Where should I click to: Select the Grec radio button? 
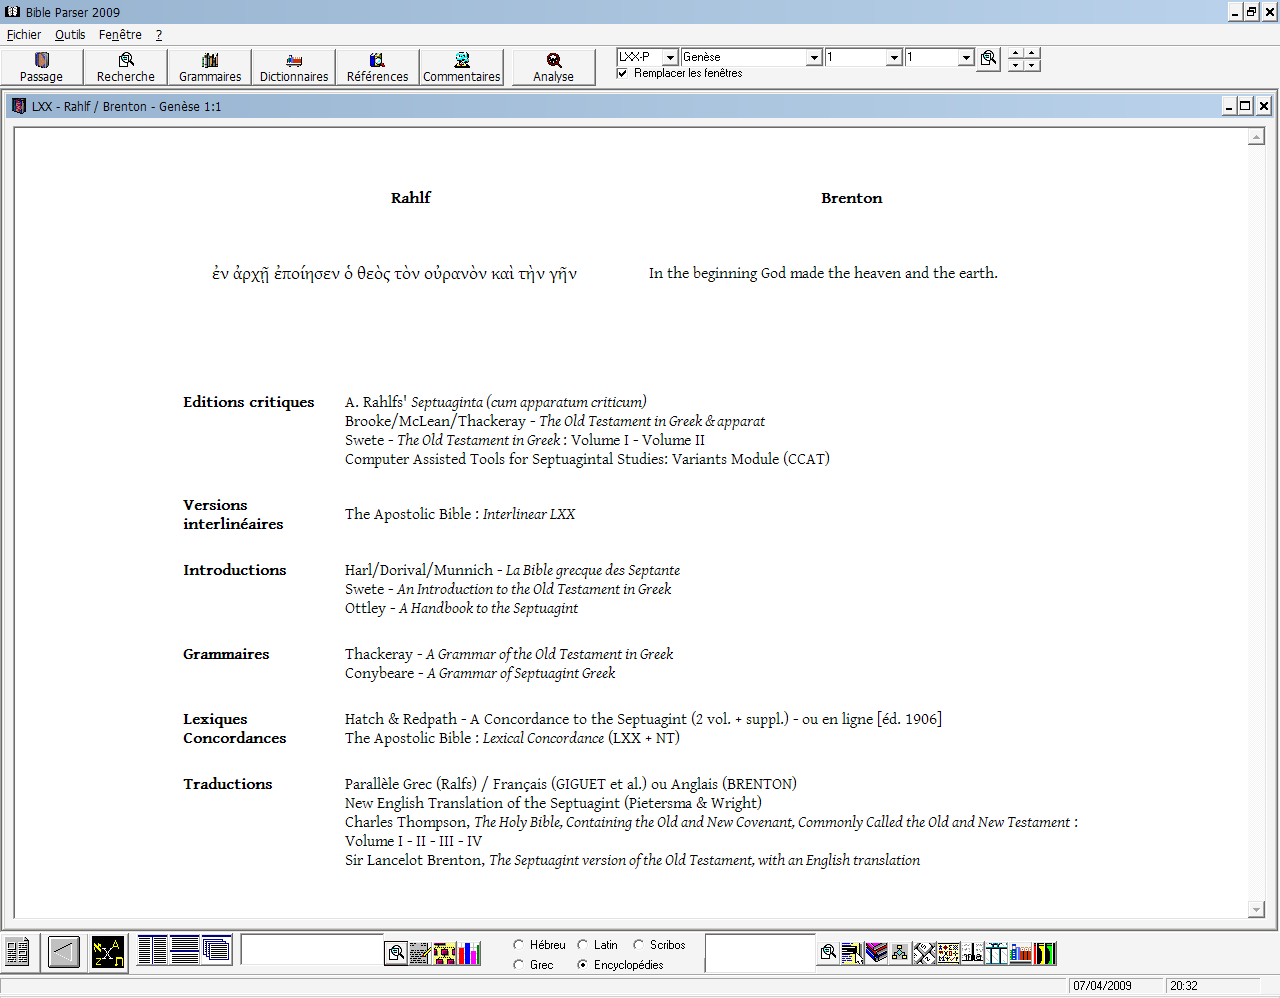[x=519, y=965]
